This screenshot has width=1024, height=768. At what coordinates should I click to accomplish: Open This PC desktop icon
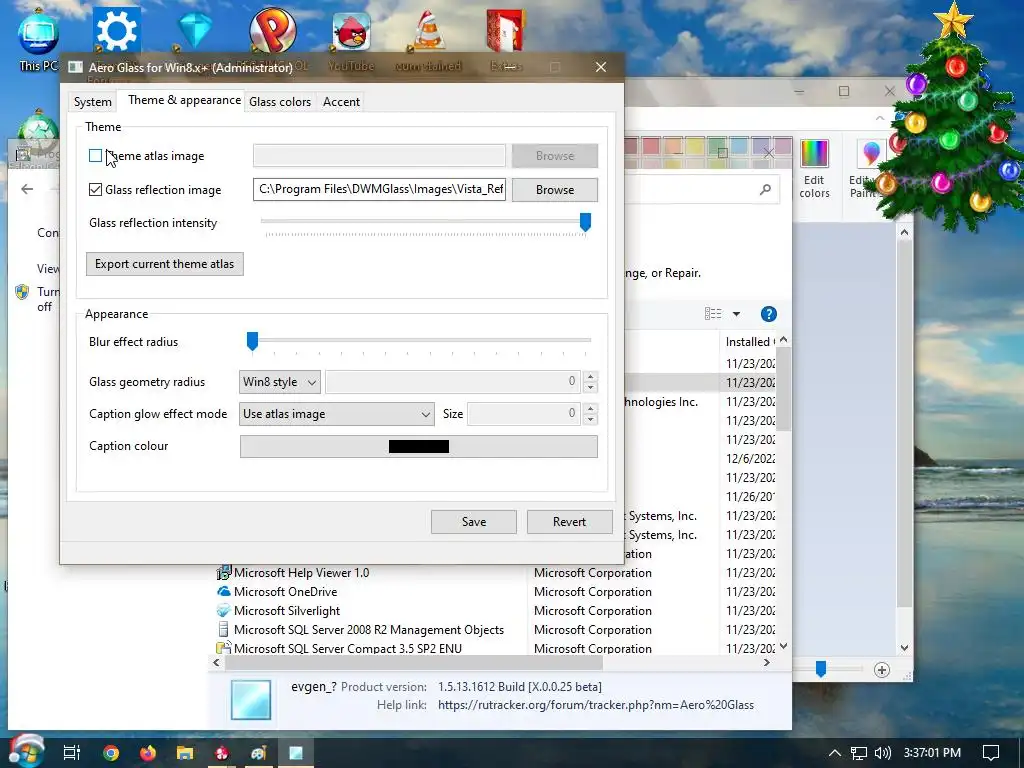point(39,39)
